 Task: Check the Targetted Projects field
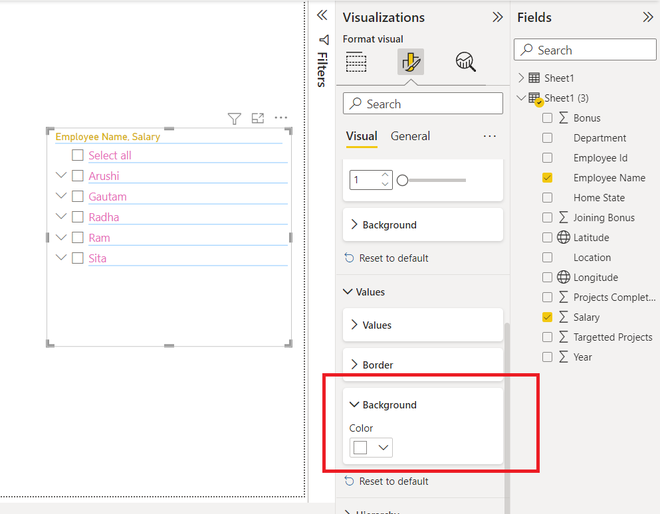(x=547, y=337)
